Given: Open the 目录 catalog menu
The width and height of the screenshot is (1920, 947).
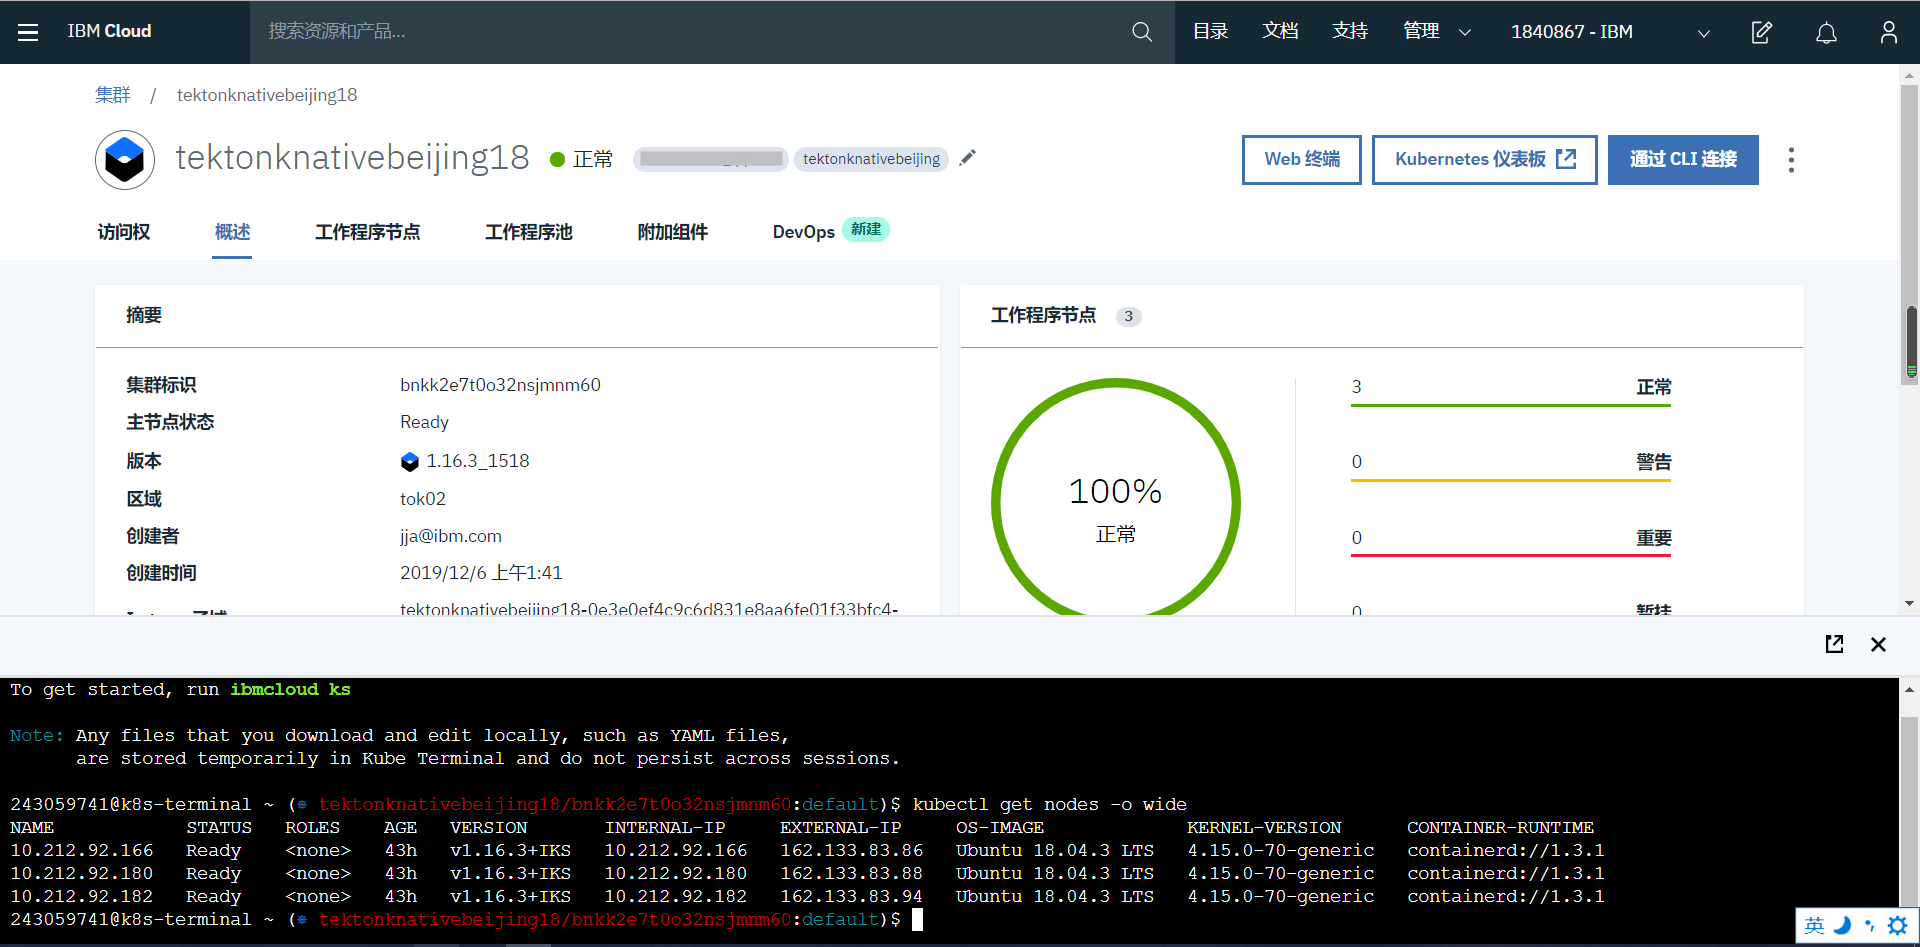Looking at the screenshot, I should tap(1210, 32).
